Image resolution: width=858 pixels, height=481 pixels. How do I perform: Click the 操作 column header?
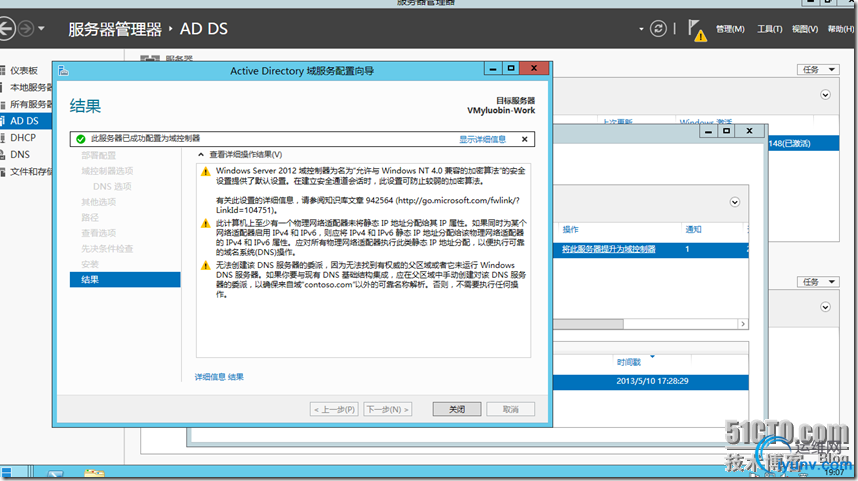pos(570,230)
